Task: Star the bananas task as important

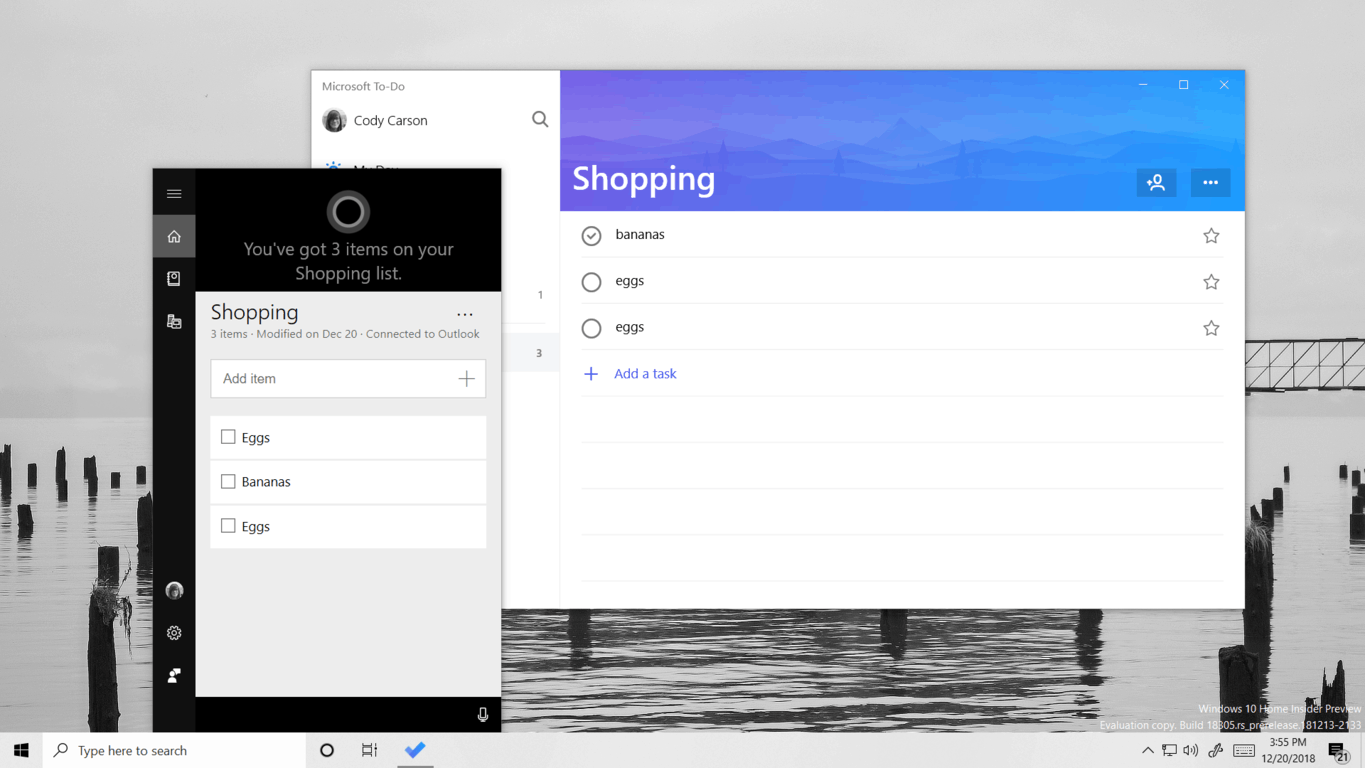Action: coord(1211,236)
